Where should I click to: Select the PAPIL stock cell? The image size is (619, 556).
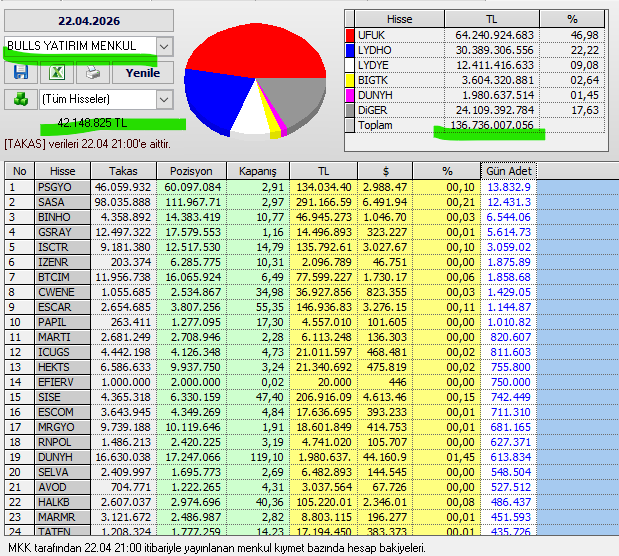click(x=62, y=322)
